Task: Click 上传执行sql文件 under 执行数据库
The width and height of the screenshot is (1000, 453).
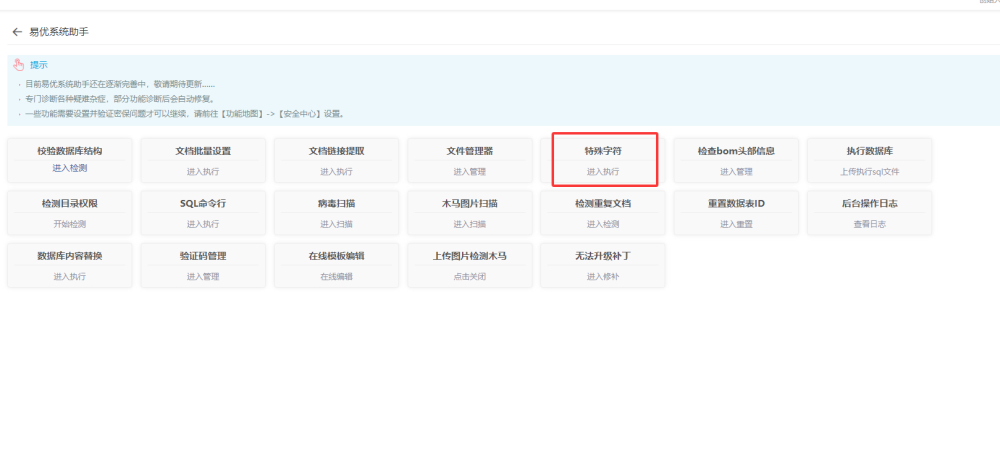Action: [869, 172]
